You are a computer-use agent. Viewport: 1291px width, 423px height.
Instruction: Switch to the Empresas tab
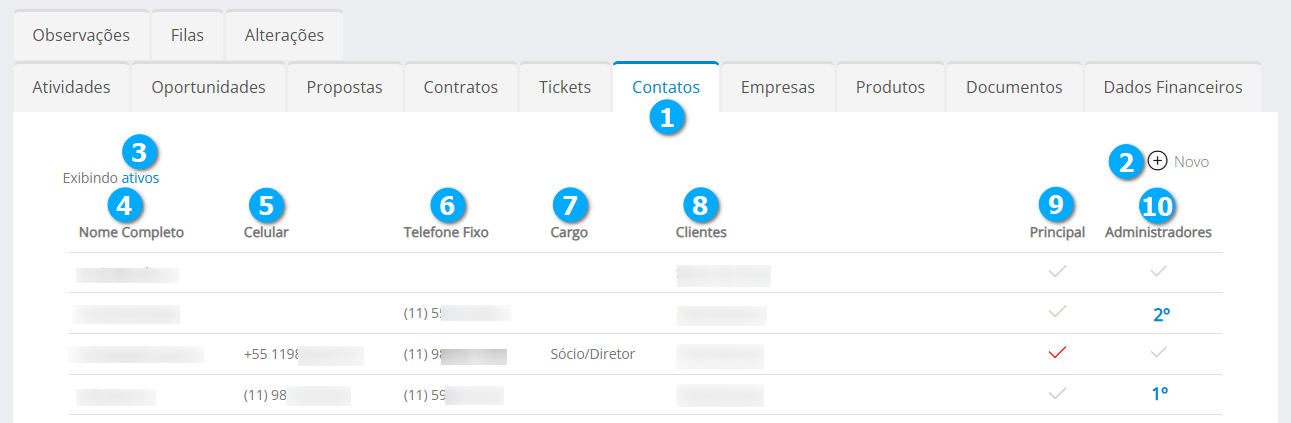(777, 87)
